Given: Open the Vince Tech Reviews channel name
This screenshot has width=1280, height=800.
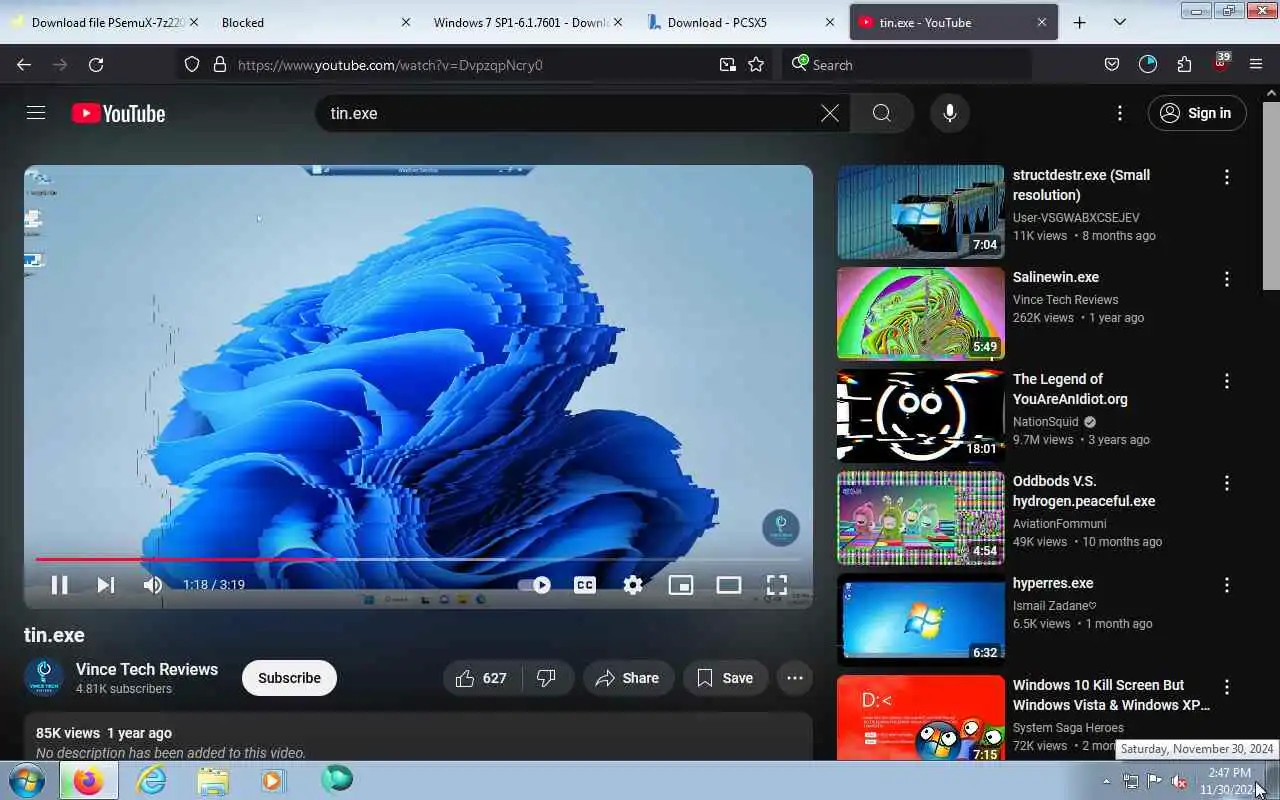Looking at the screenshot, I should pyautogui.click(x=147, y=669).
